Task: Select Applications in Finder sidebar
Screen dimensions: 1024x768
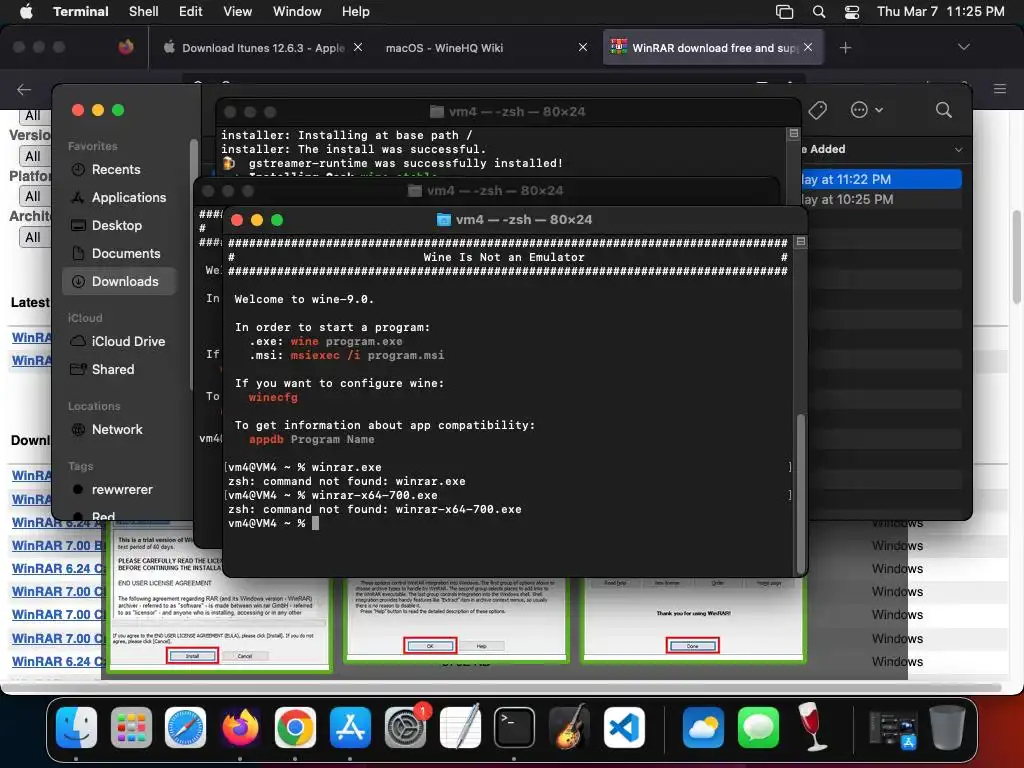Action: 129,197
